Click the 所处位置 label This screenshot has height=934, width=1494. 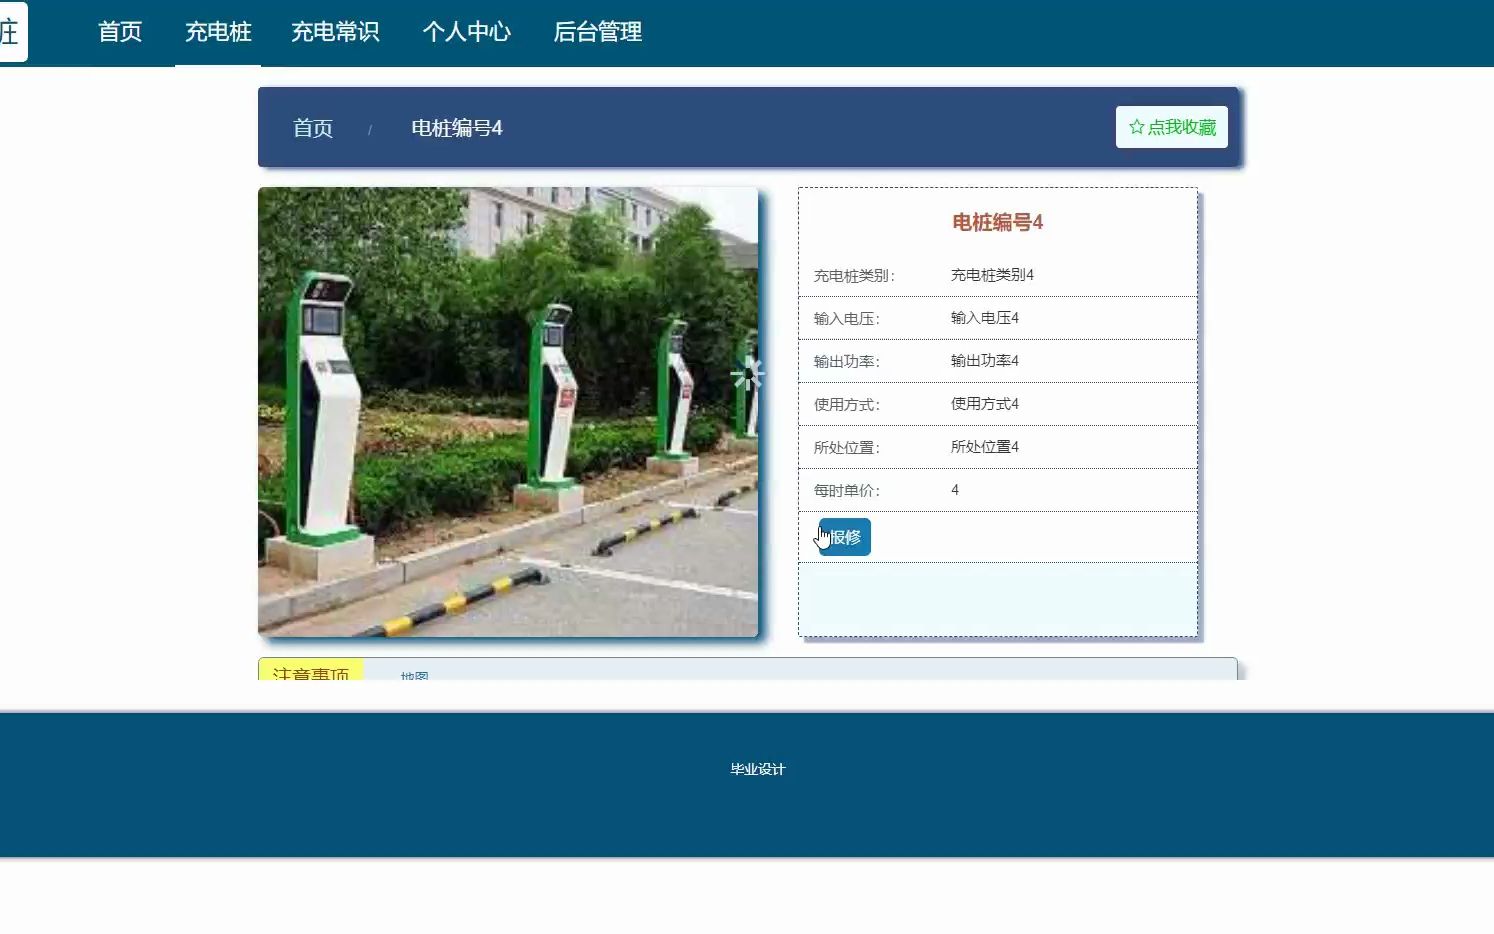(x=847, y=447)
